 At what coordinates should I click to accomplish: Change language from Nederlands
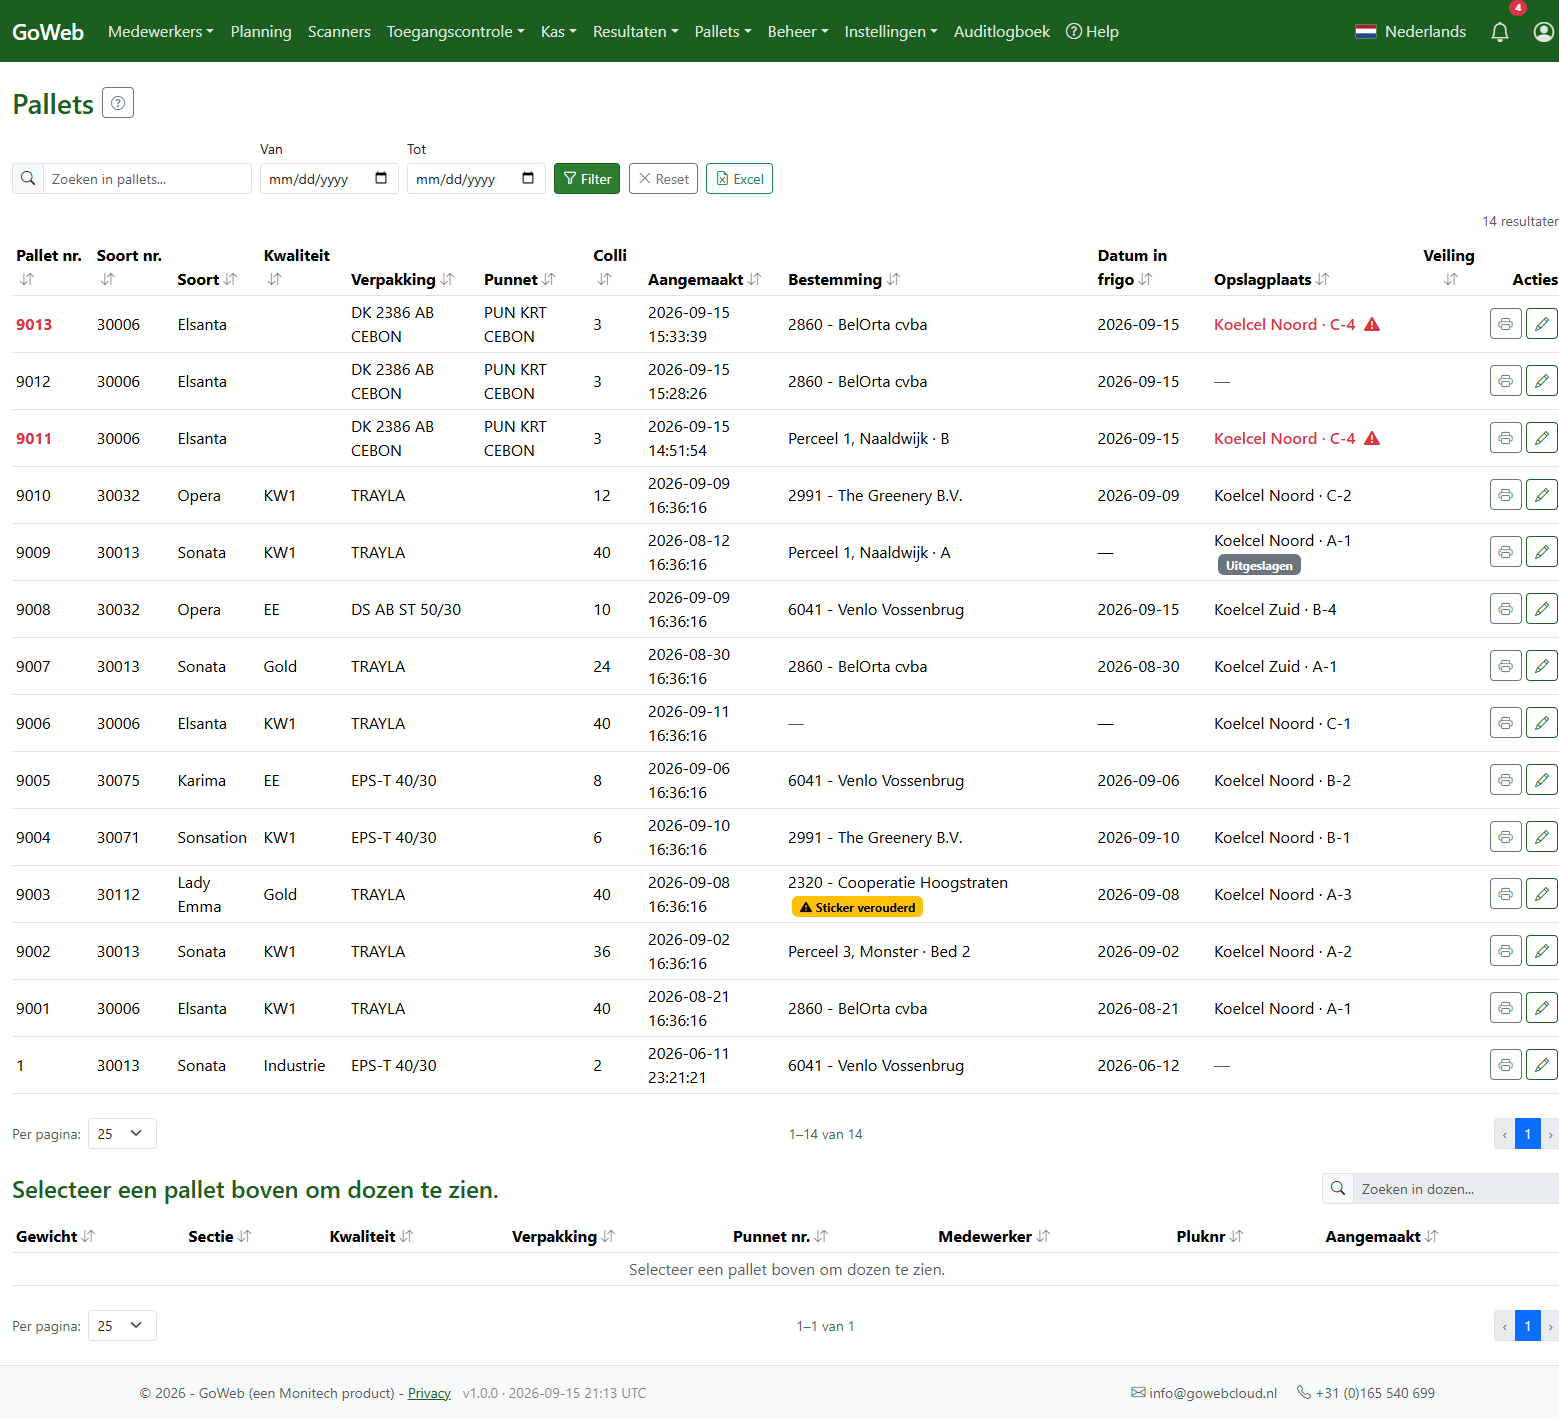(x=1411, y=32)
